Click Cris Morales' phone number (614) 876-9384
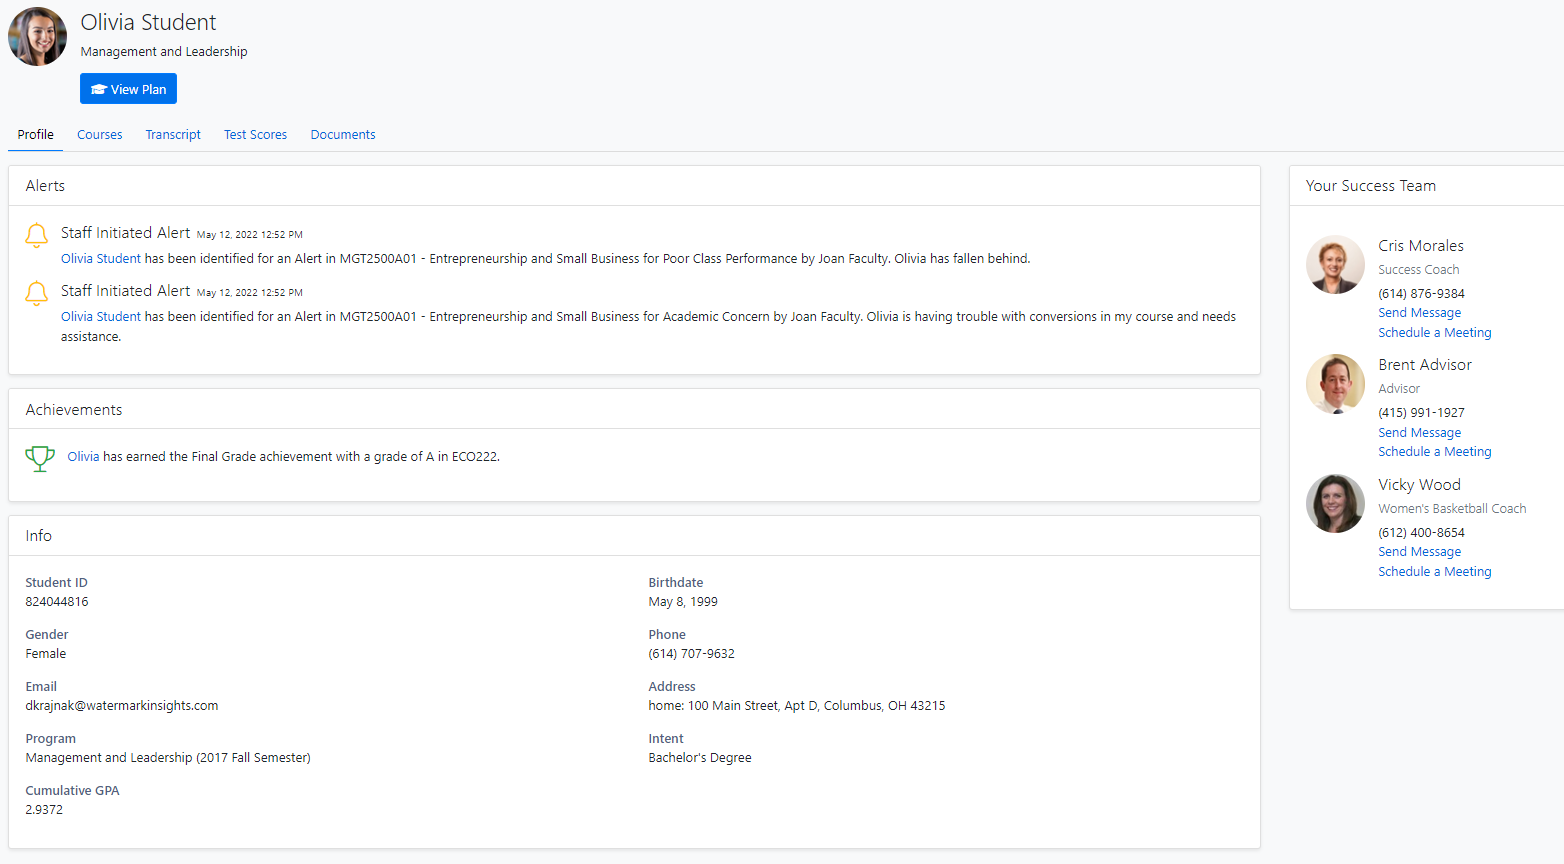 [x=1421, y=293]
